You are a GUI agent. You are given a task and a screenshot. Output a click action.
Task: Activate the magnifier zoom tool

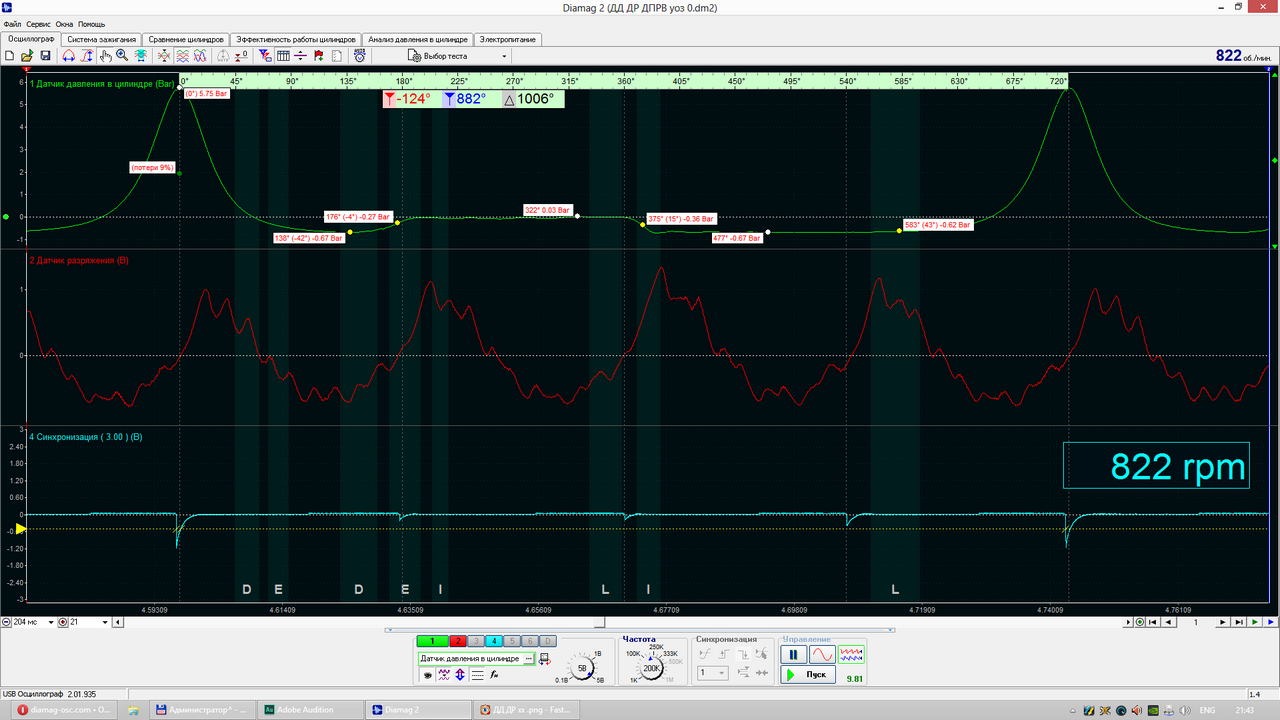coord(122,56)
